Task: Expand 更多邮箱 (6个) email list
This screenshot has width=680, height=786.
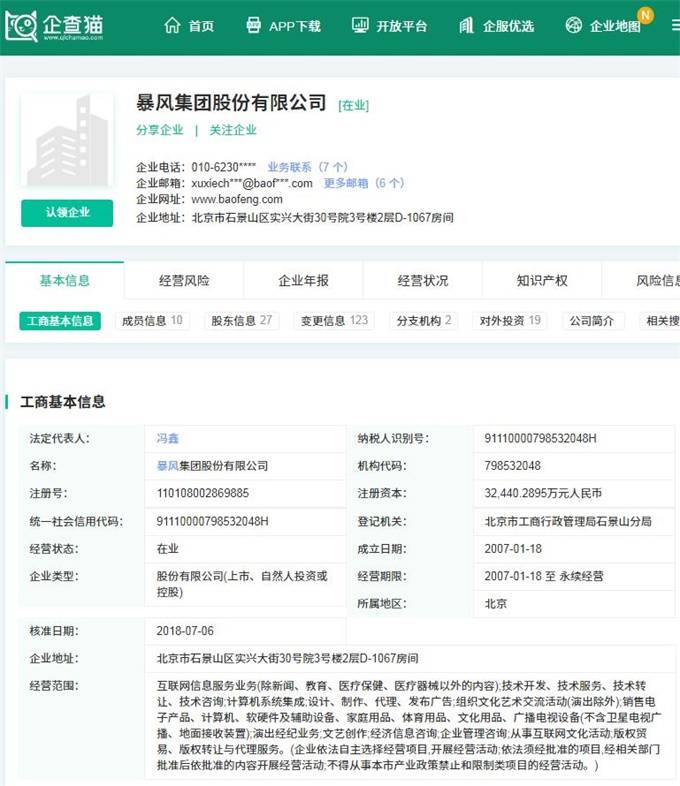Action: tap(363, 183)
